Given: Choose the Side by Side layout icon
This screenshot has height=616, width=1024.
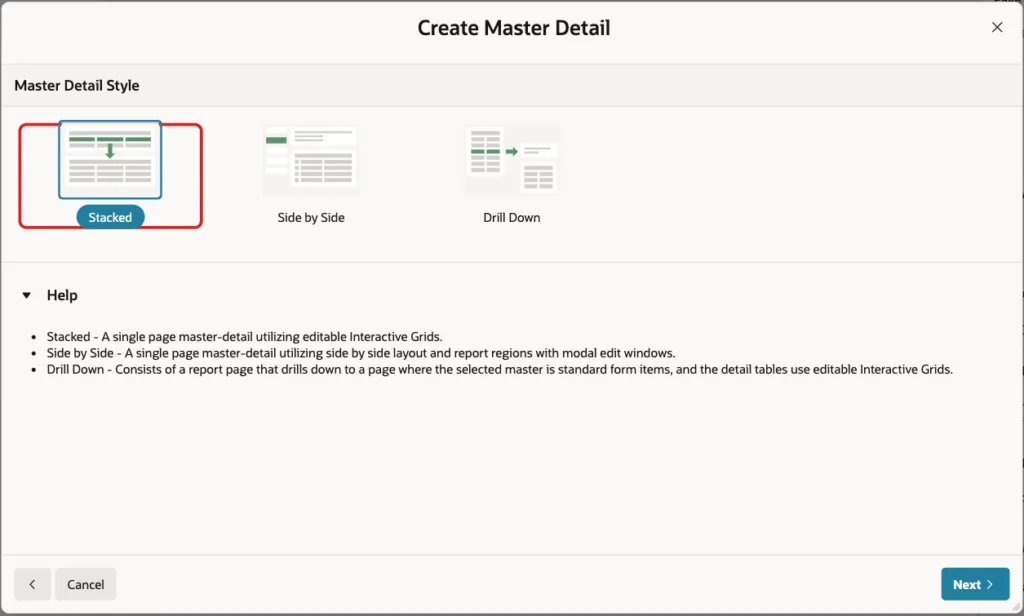Looking at the screenshot, I should 311,160.
